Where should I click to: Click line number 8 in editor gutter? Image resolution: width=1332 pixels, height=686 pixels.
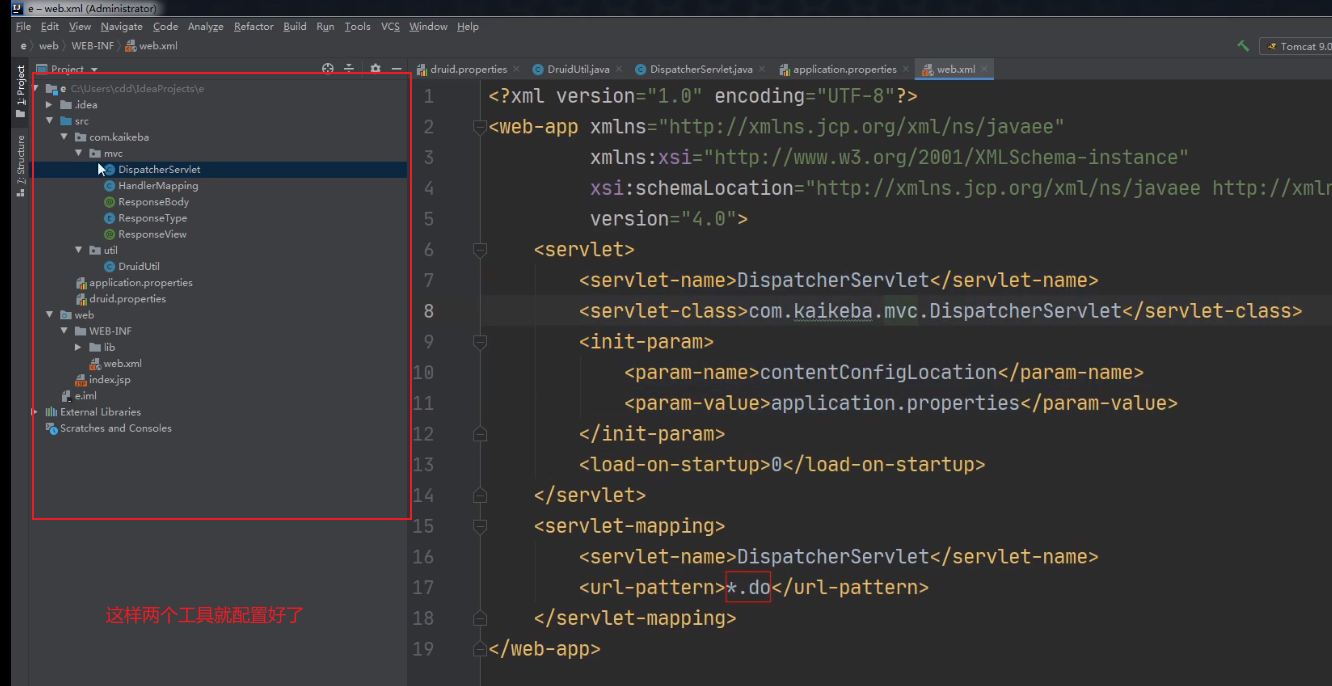coord(429,311)
